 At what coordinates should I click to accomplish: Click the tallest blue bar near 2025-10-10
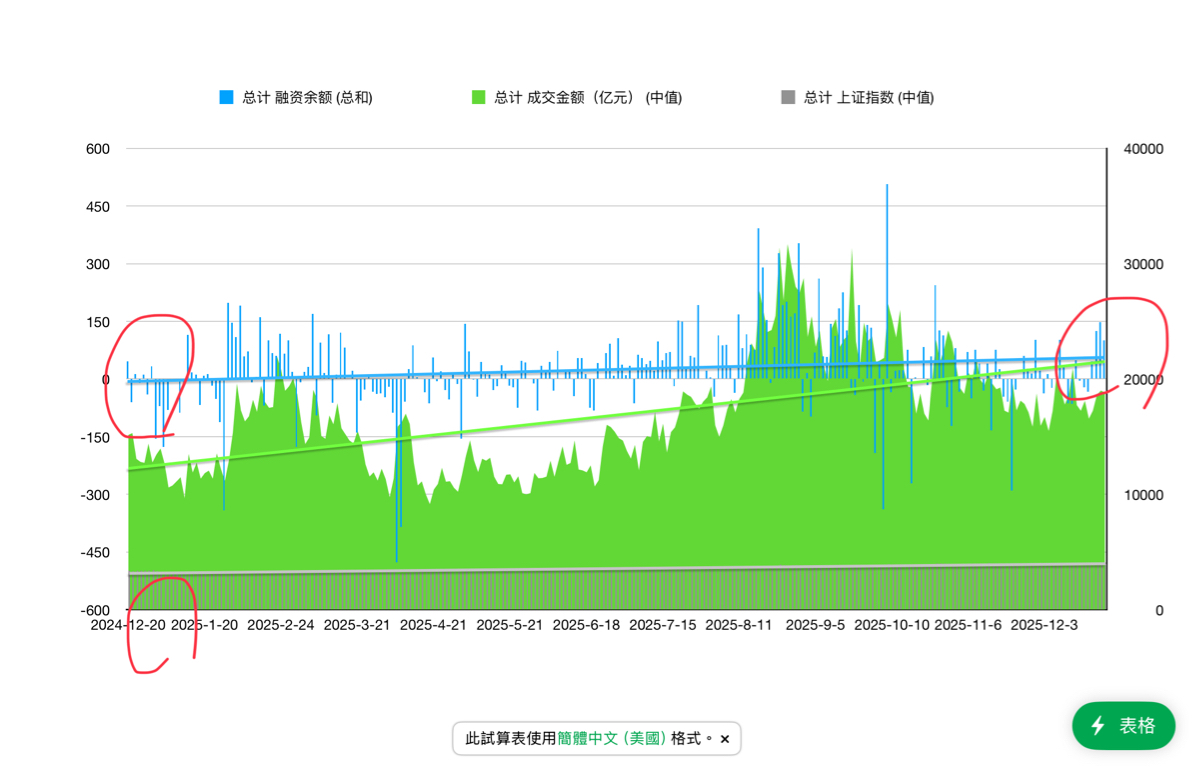click(x=886, y=282)
